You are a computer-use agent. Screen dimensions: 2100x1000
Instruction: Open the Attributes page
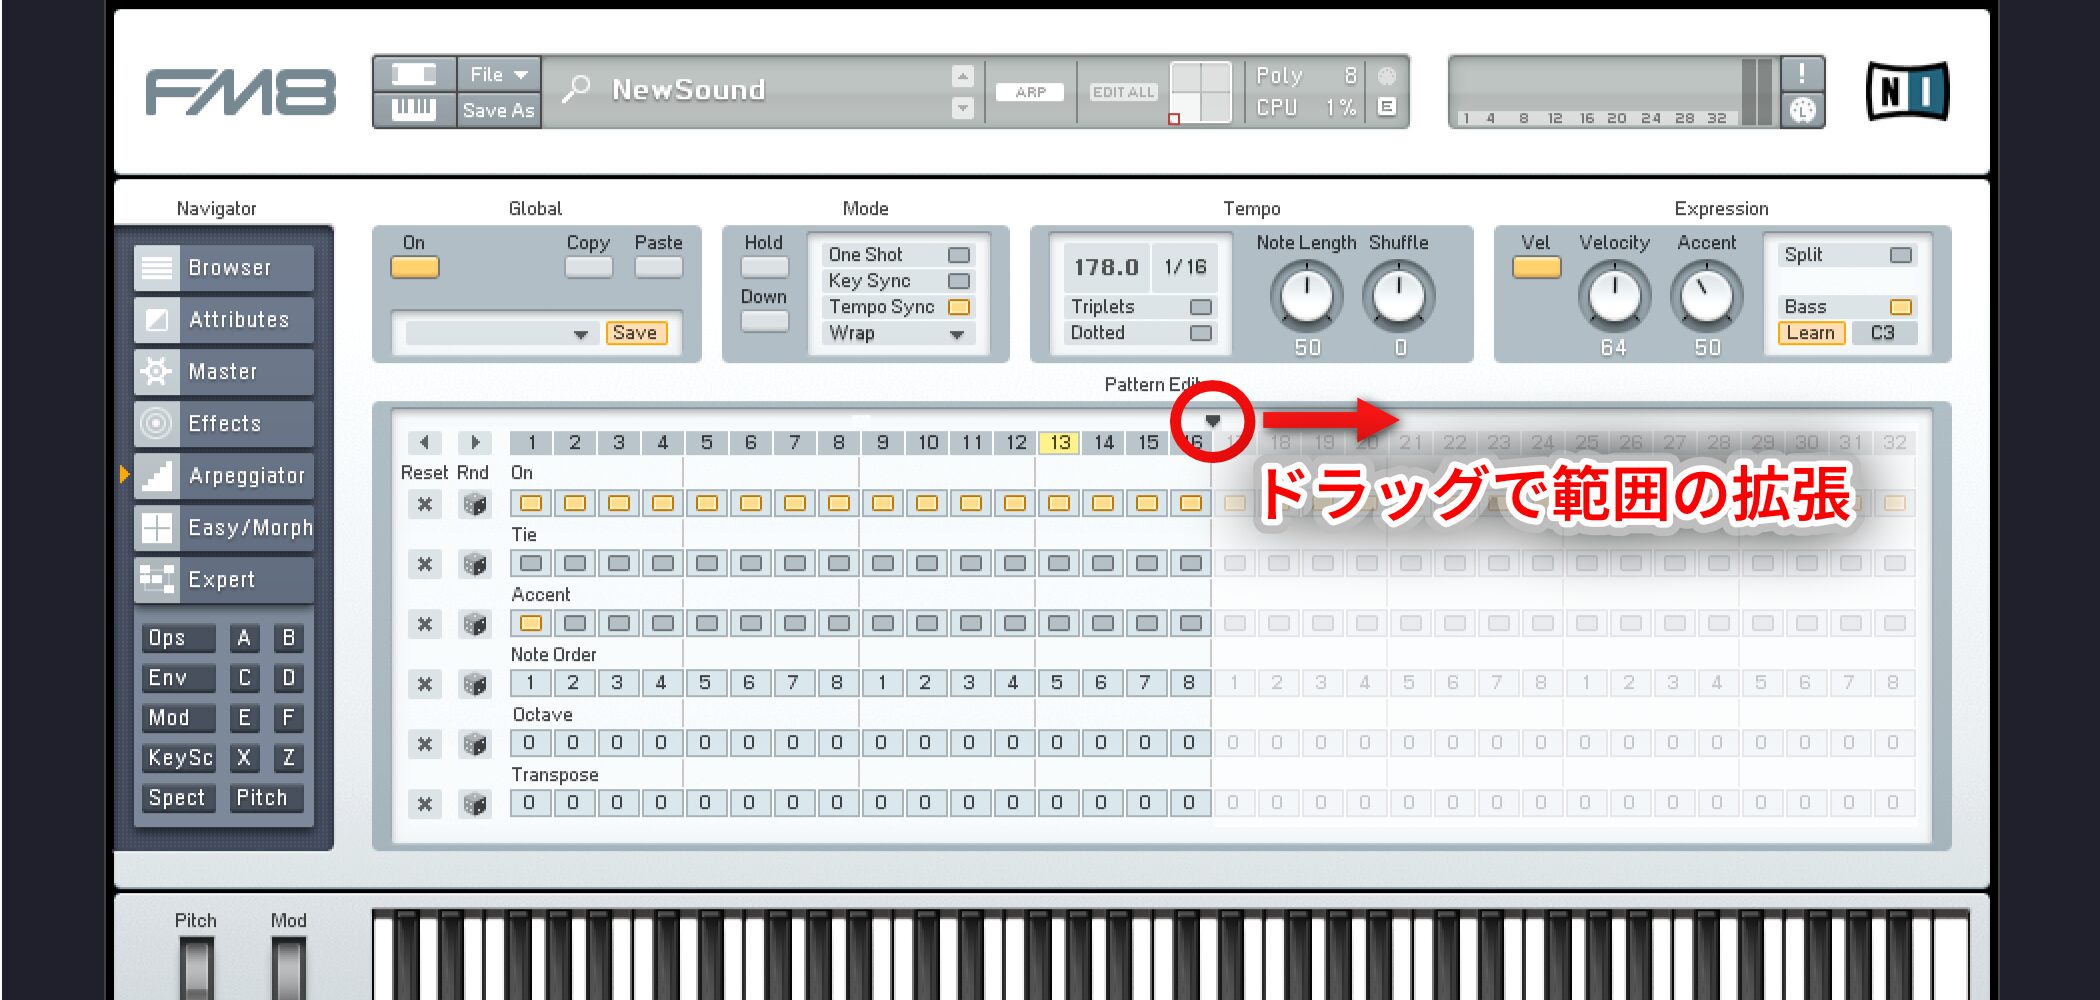point(224,320)
